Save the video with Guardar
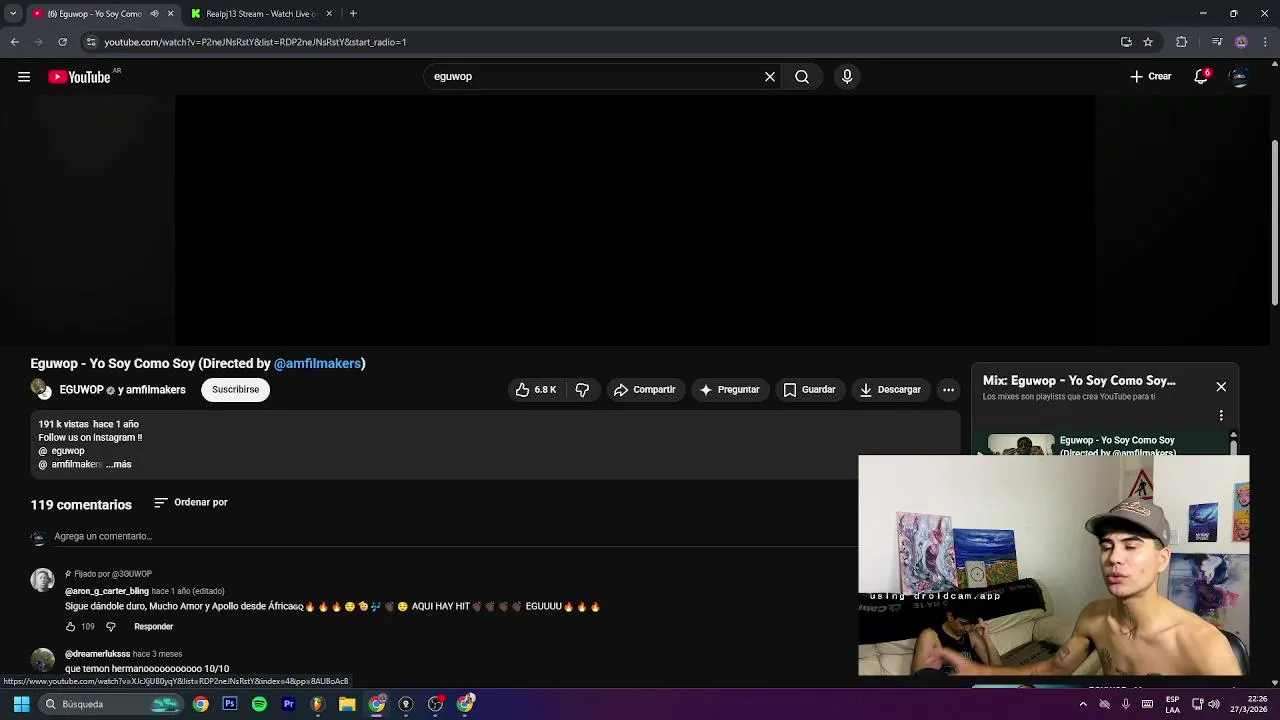The height and width of the screenshot is (720, 1280). (809, 390)
